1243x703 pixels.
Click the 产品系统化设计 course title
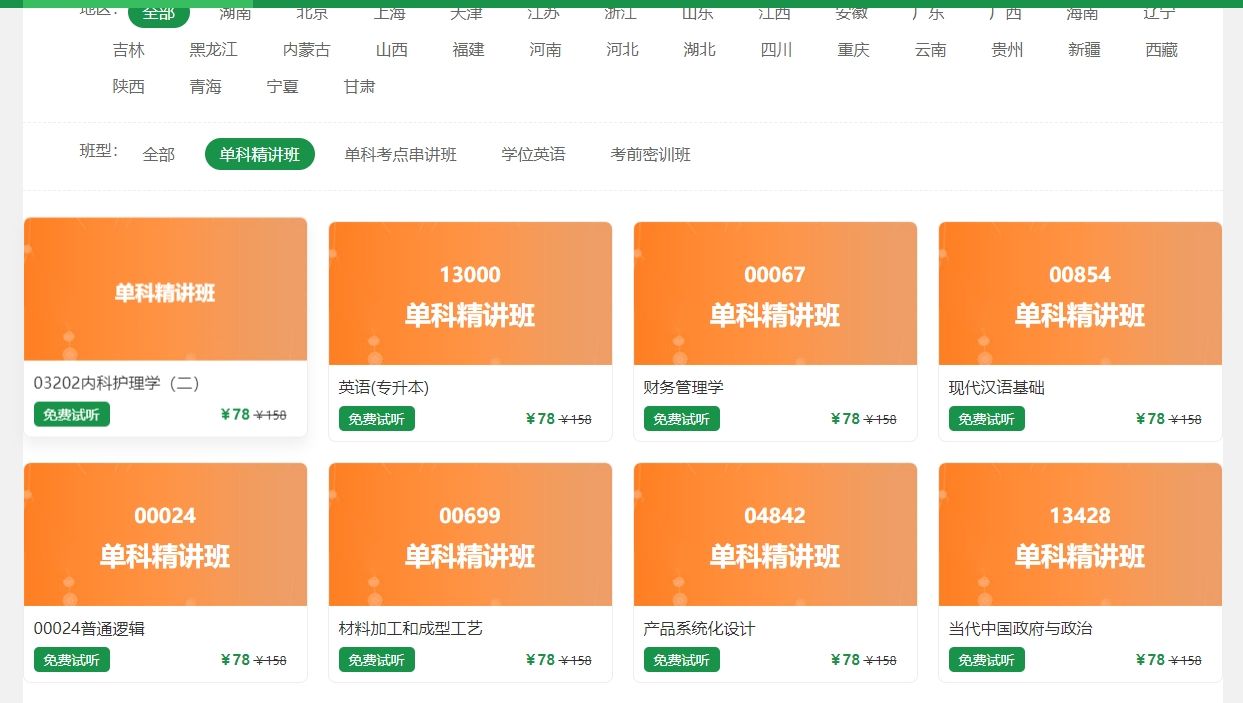coord(700,628)
